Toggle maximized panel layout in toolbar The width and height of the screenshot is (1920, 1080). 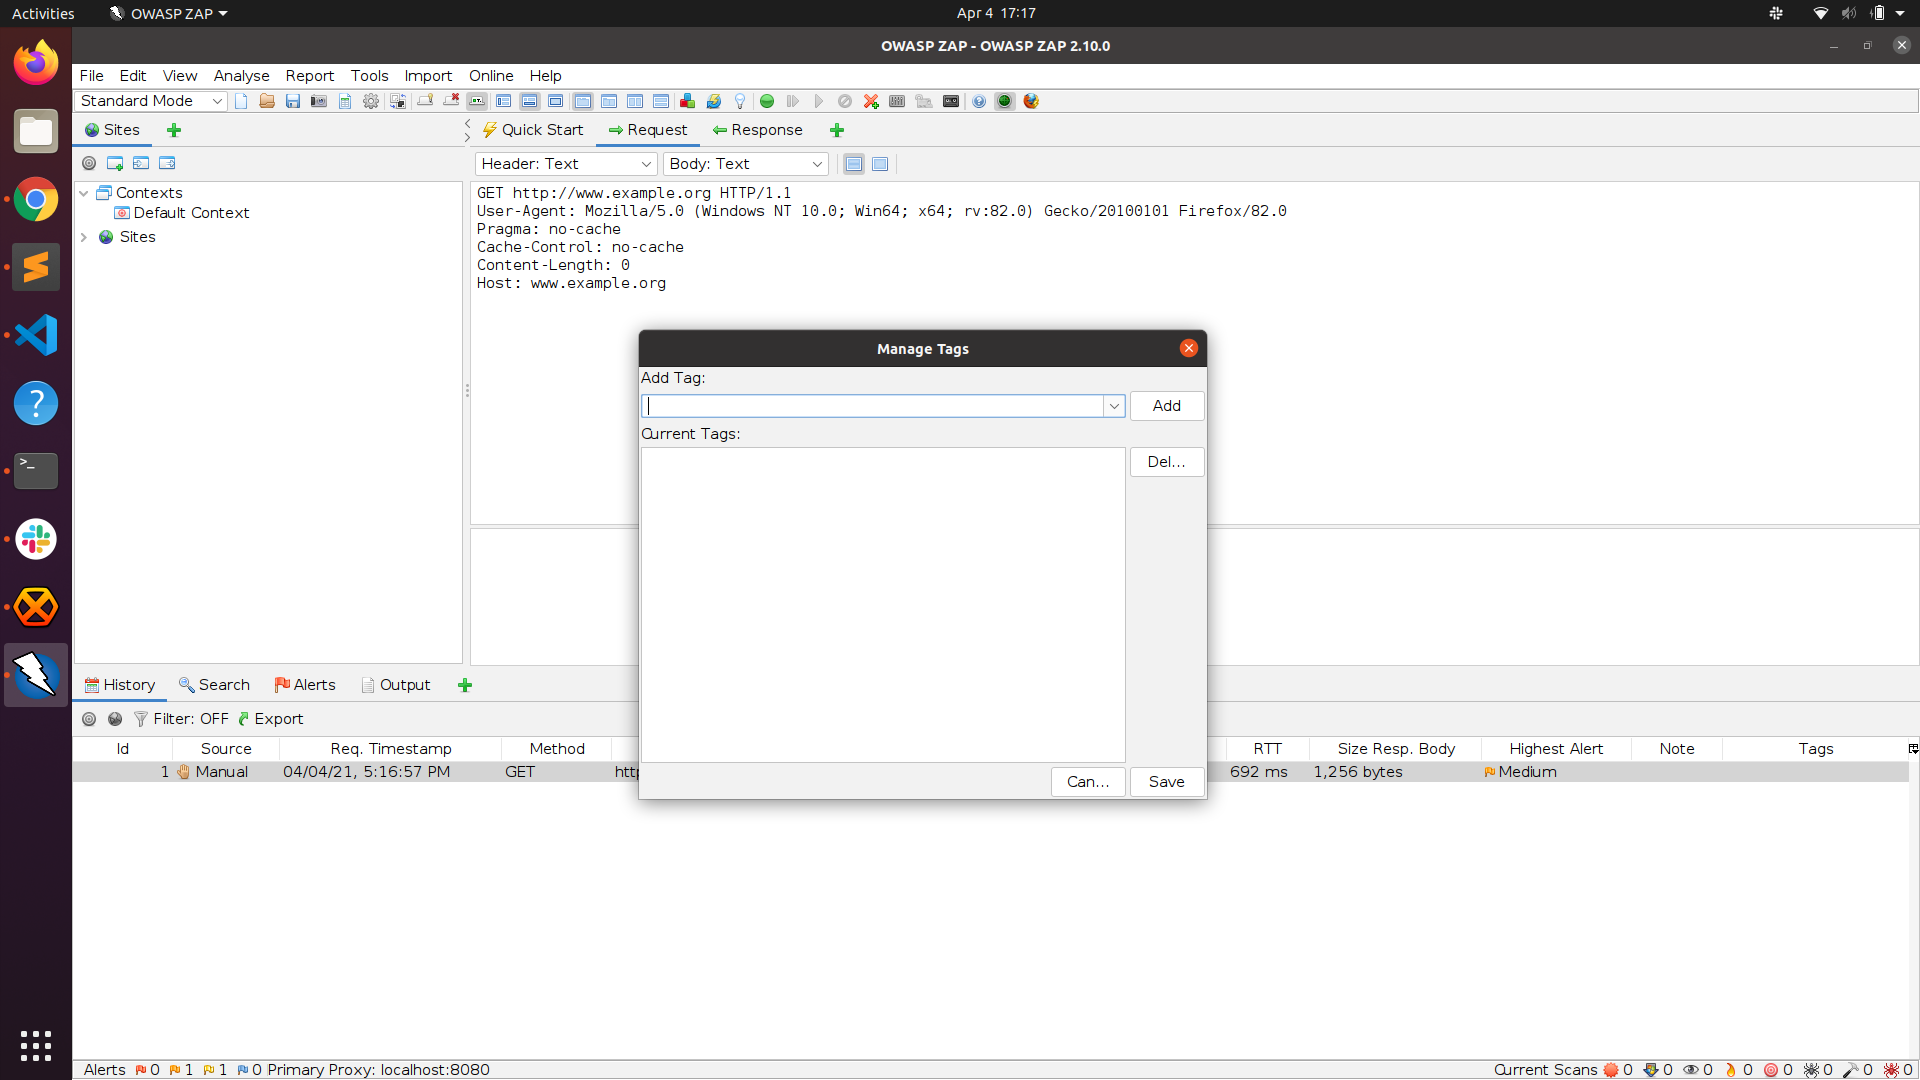[555, 101]
